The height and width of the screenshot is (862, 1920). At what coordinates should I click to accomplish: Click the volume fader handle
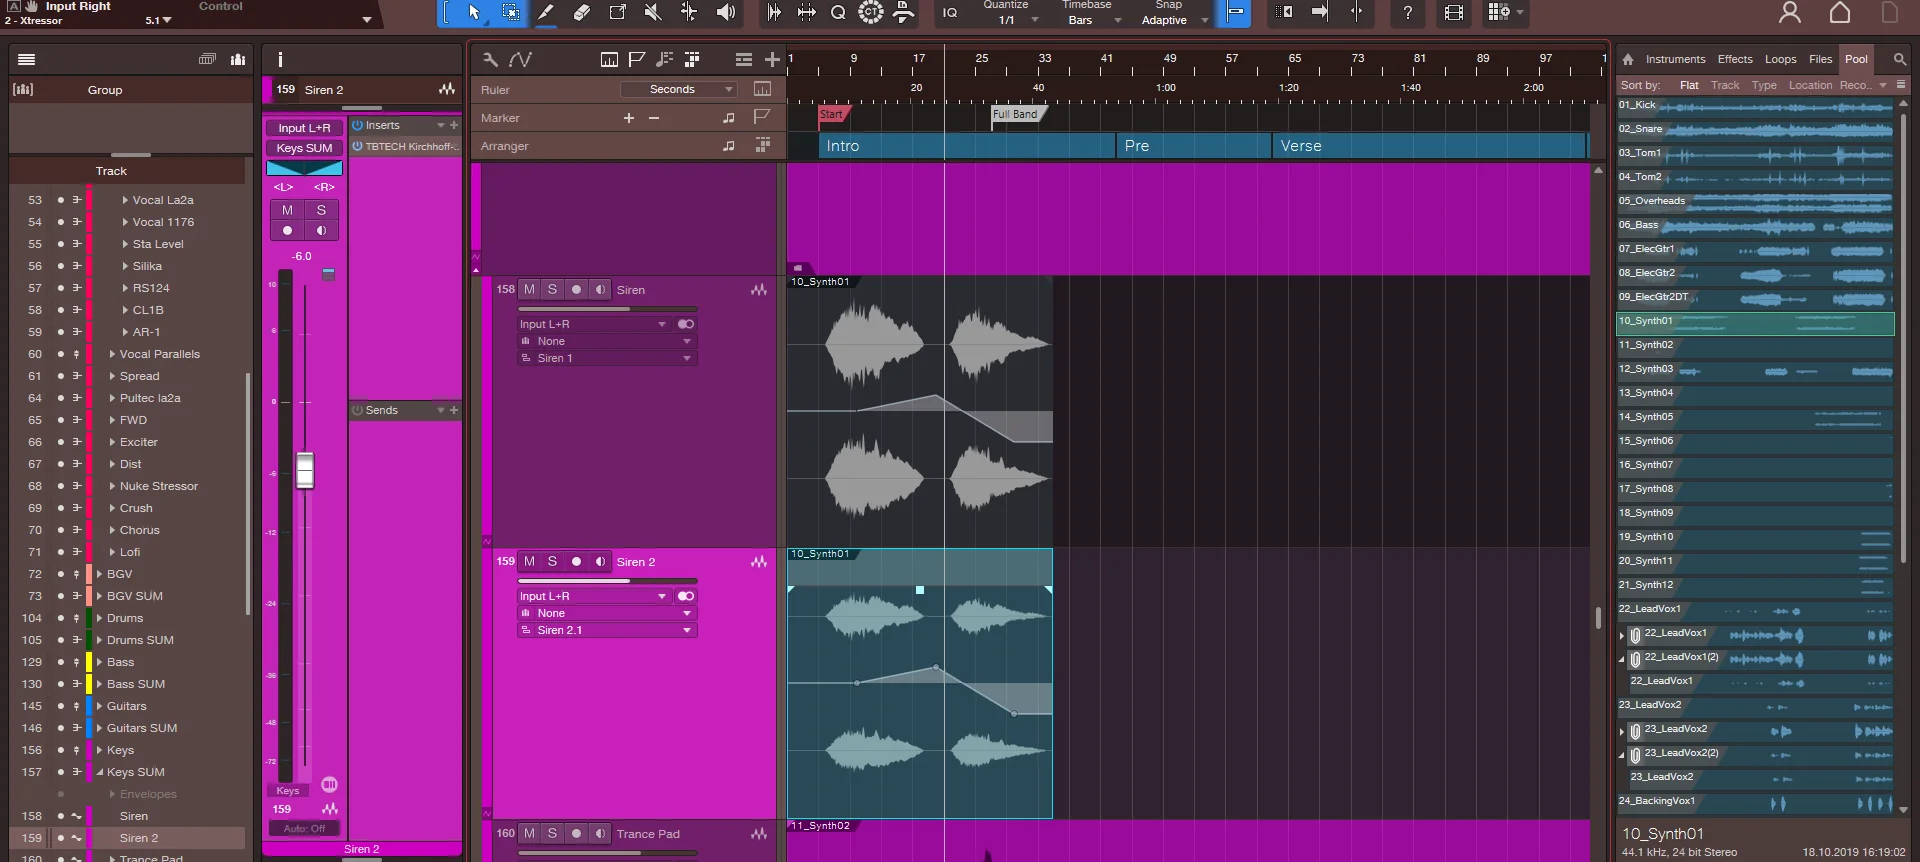coord(305,470)
